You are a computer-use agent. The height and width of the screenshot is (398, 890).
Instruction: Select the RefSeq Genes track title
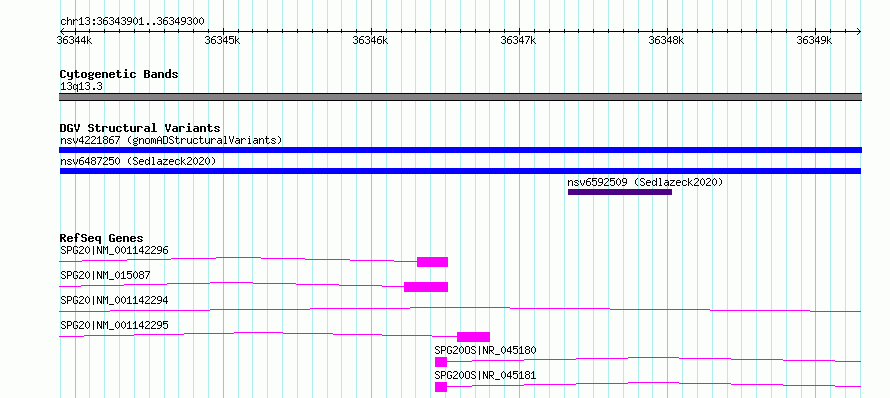click(102, 238)
